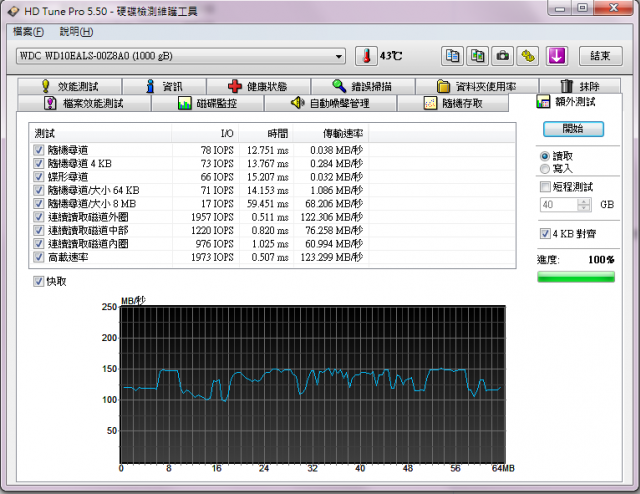The image size is (640, 494).
Task: Click the 123.299 MB/秒 burst rate value
Action: [x=331, y=257]
